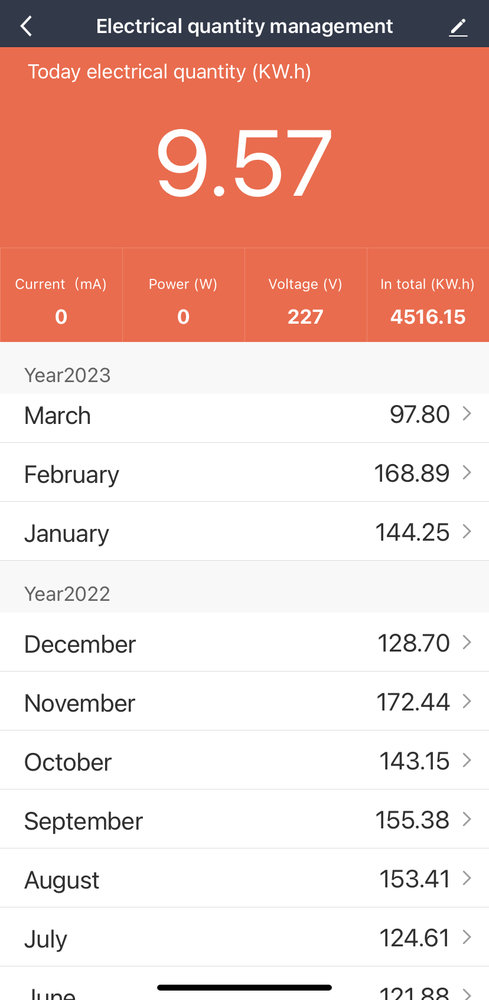The height and width of the screenshot is (1000, 489).
Task: Tap In total 4516.15 cell
Action: coord(428,295)
